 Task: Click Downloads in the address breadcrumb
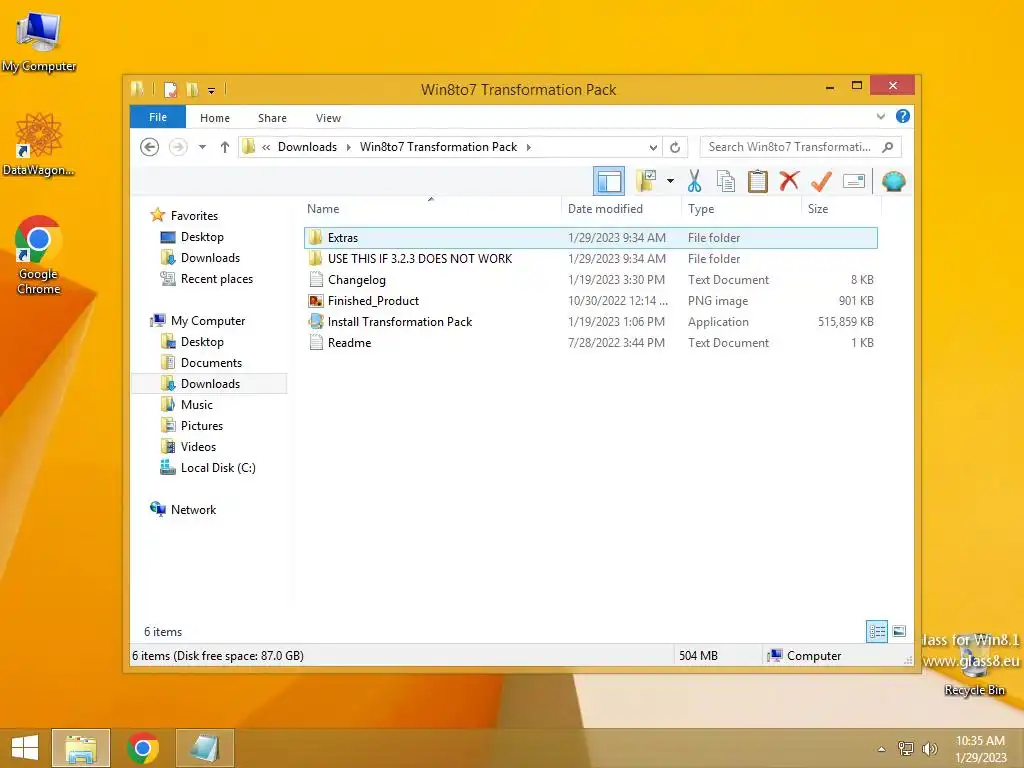pos(307,147)
